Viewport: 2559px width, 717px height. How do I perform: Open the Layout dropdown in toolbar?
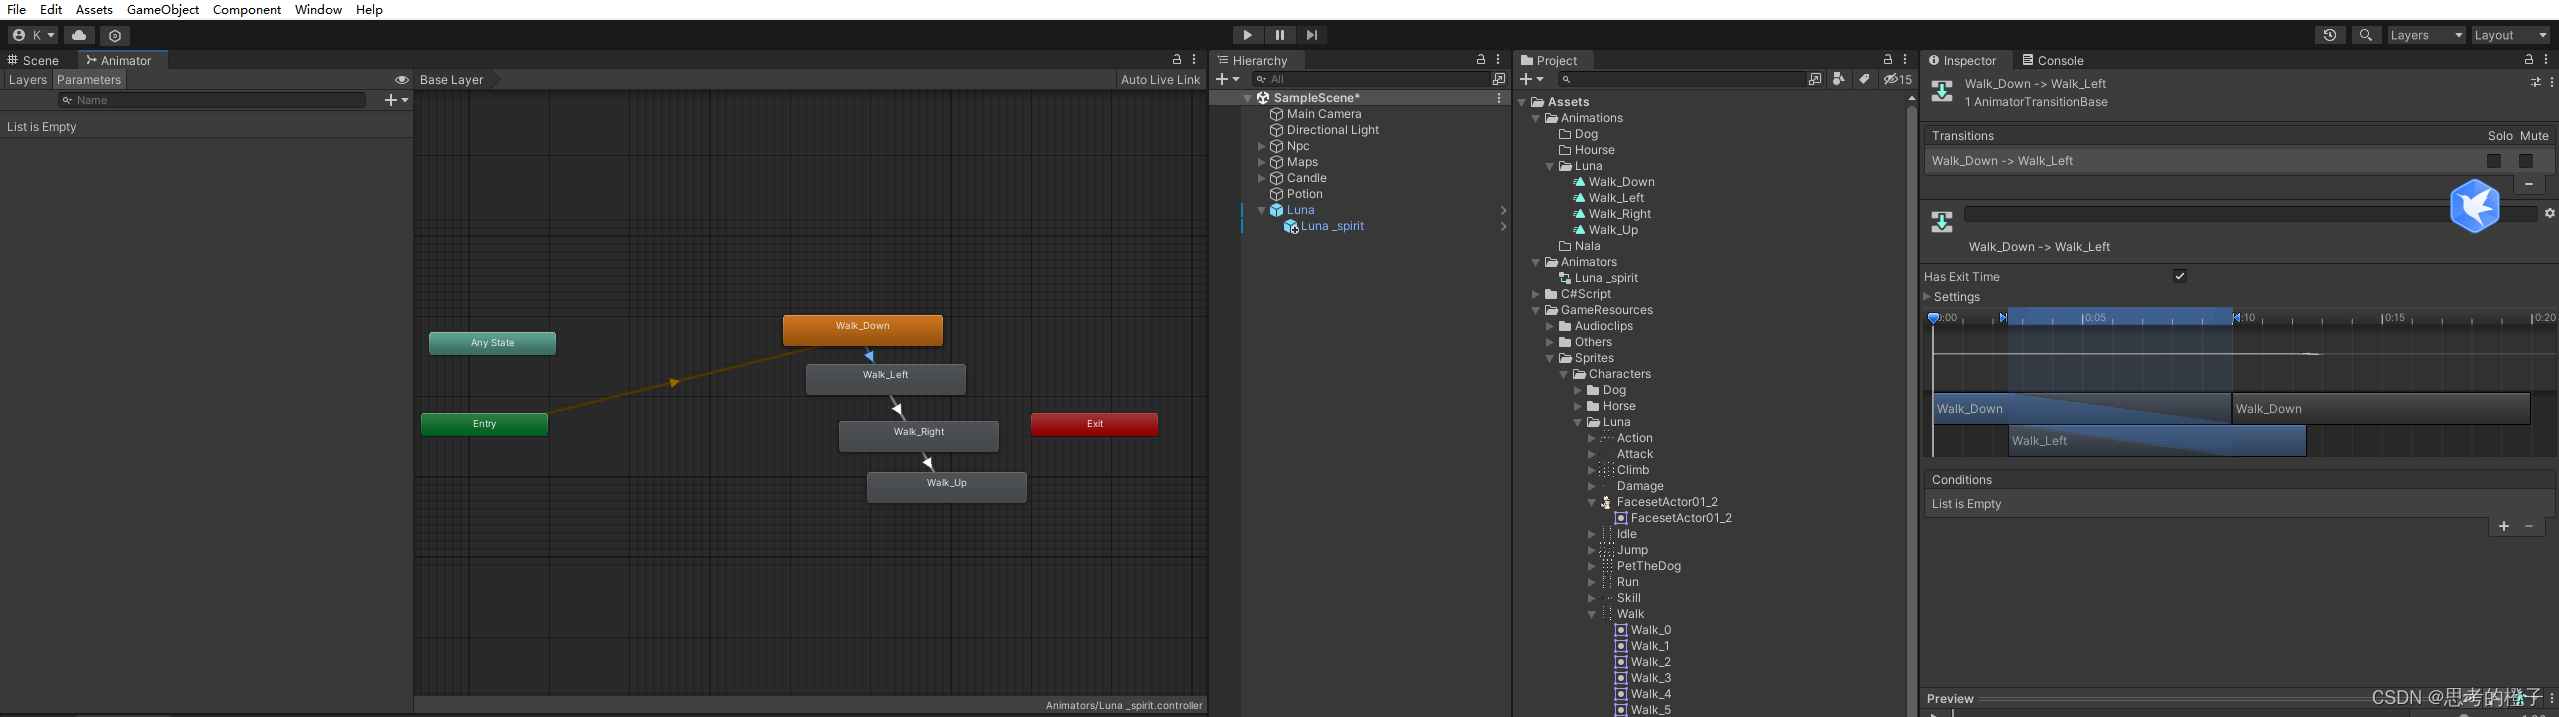click(2510, 35)
